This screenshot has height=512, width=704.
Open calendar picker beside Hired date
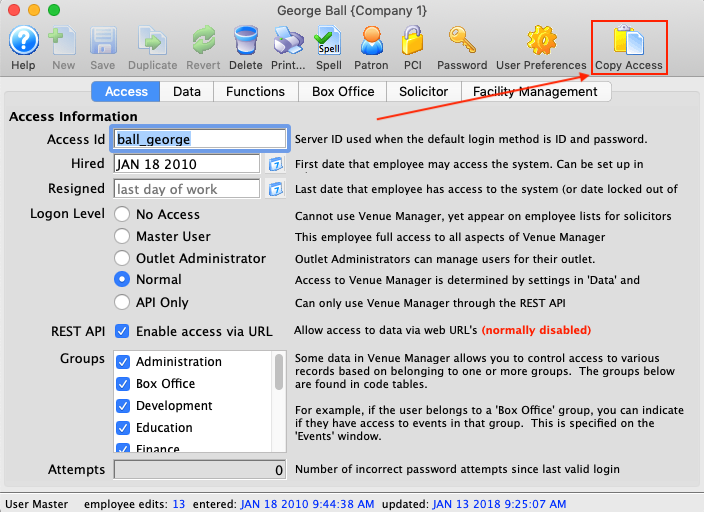[275, 164]
